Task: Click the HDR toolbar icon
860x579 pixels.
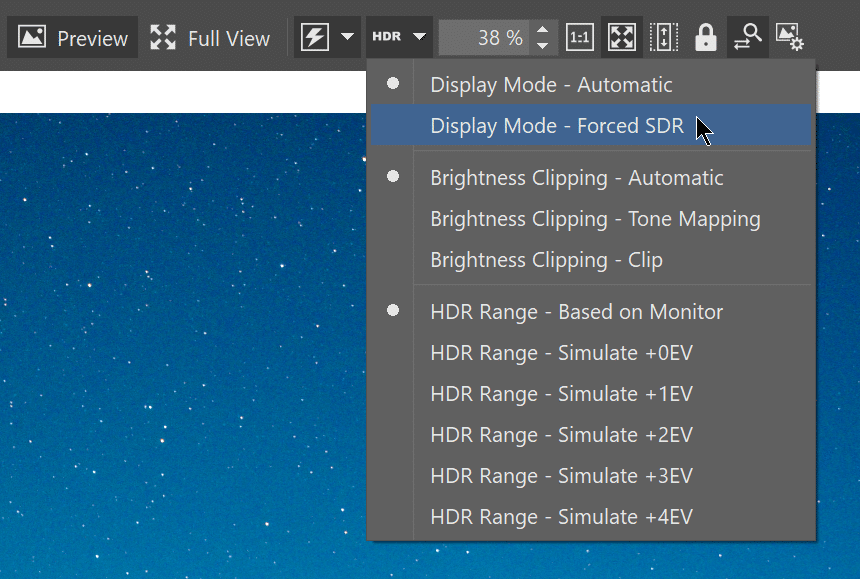Action: [x=386, y=35]
